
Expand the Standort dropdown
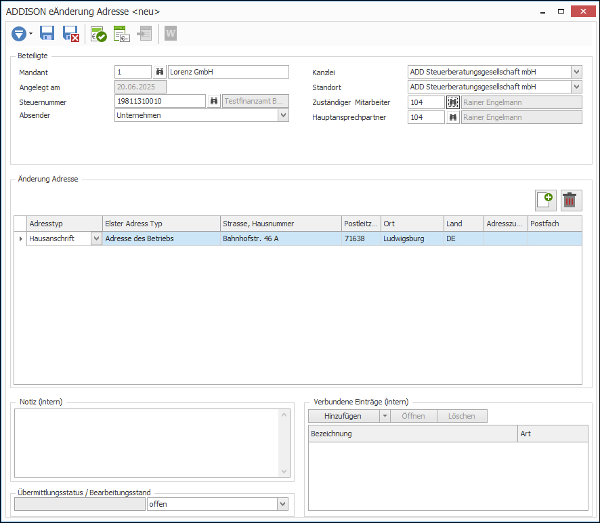point(577,87)
